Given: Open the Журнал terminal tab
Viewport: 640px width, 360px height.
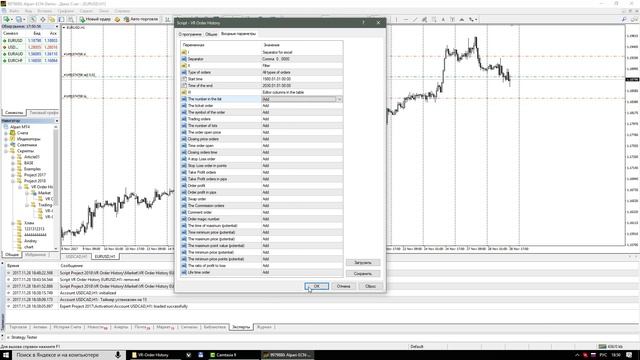Looking at the screenshot, I should click(264, 327).
